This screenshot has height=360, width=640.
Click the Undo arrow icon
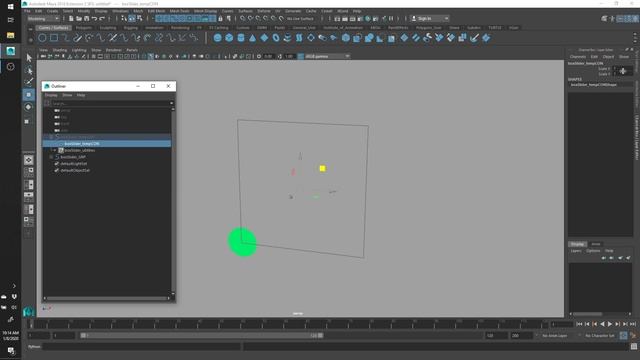pyautogui.click(x=94, y=18)
